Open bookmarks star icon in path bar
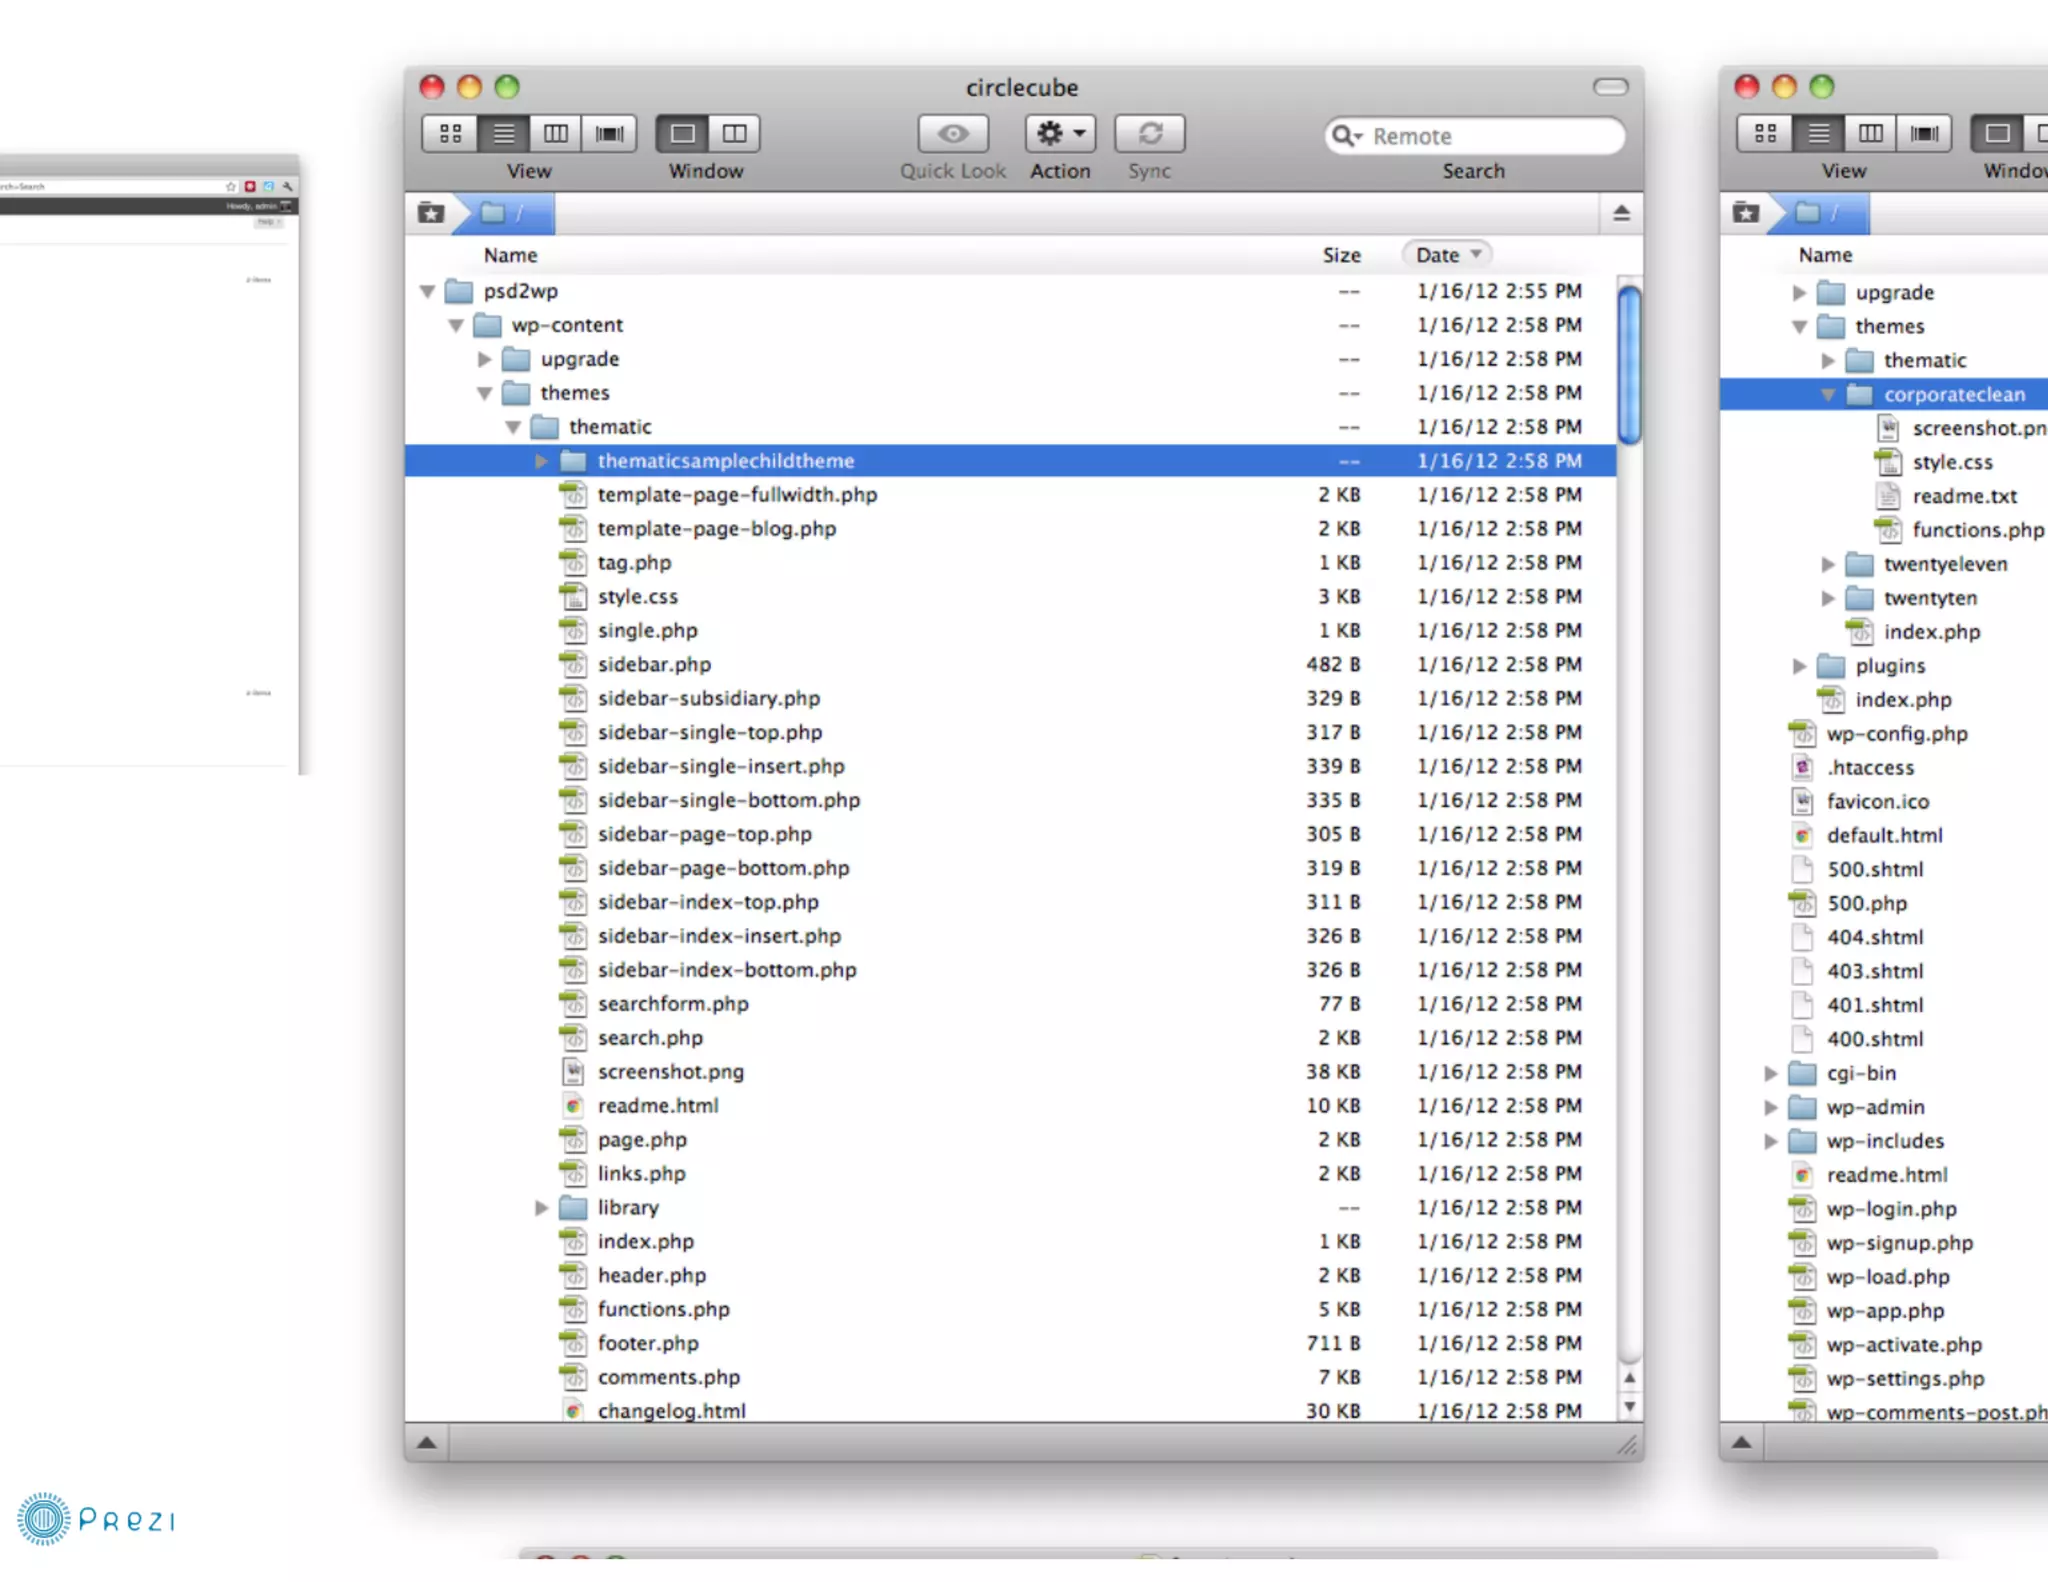The image size is (2048, 1582). coord(431,213)
